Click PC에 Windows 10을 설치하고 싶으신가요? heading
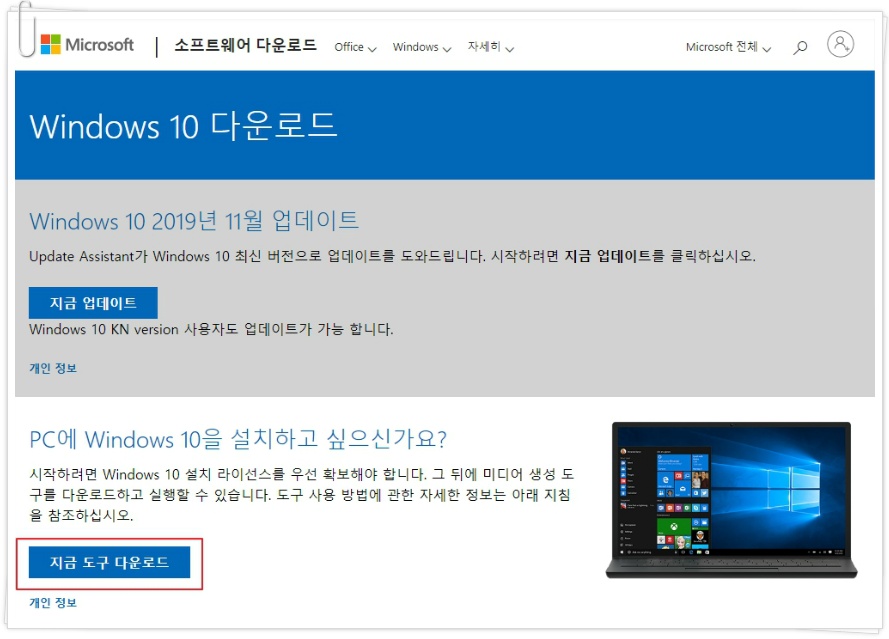The height and width of the screenshot is (639, 889). 238,439
